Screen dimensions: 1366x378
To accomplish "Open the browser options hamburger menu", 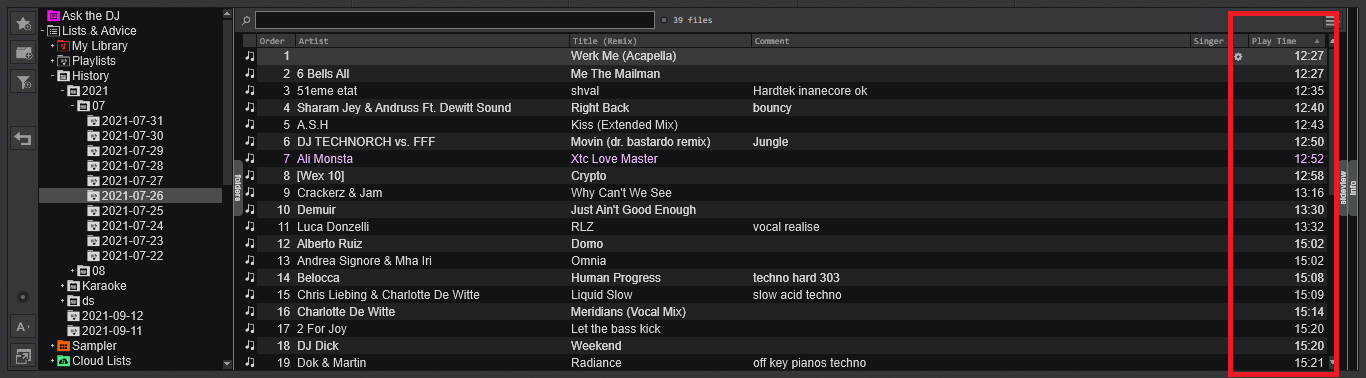I will tap(1330, 20).
